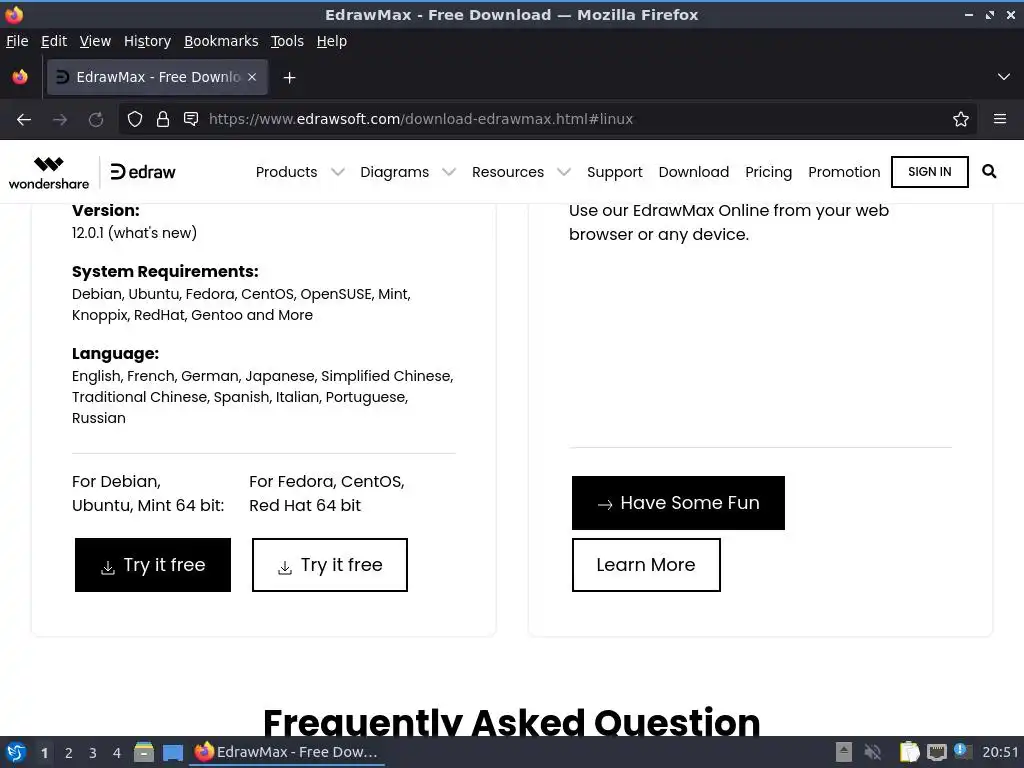The height and width of the screenshot is (768, 1024).
Task: Open the File menu
Action: tap(17, 41)
